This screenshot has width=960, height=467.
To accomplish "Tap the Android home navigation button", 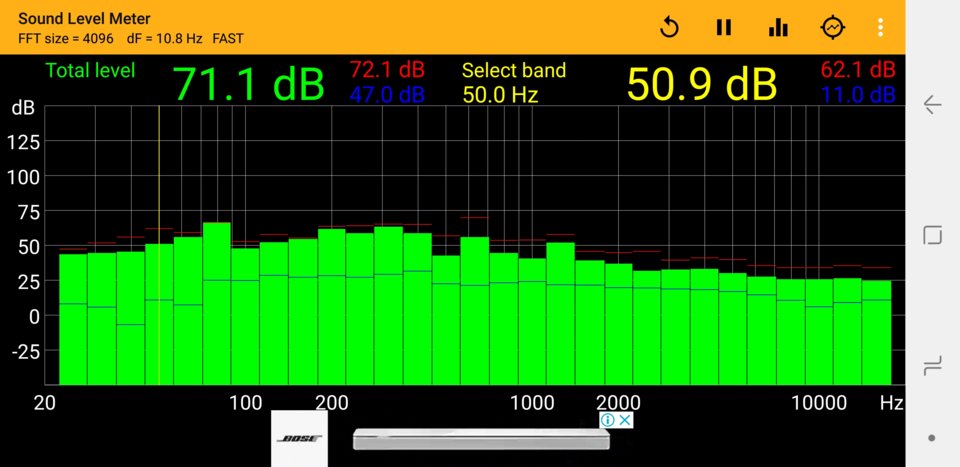I will tap(932, 234).
